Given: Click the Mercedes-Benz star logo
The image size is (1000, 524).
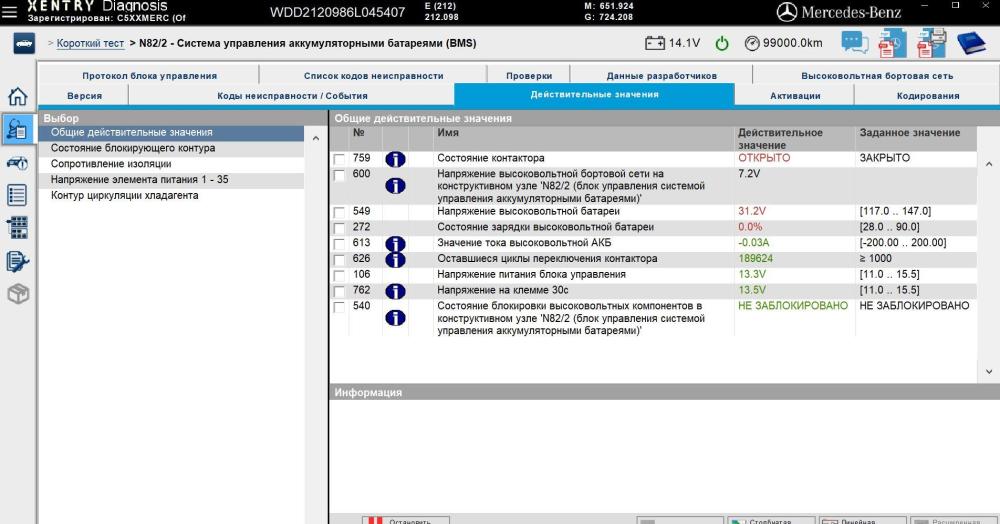Looking at the screenshot, I should [786, 12].
